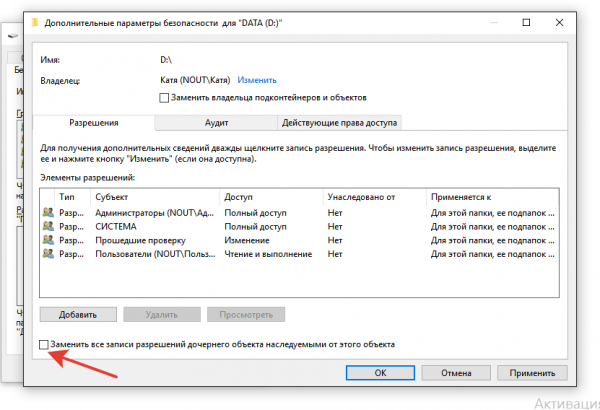This screenshot has width=600, height=410.
Task: Click the Просмотреть button
Action: point(246,315)
